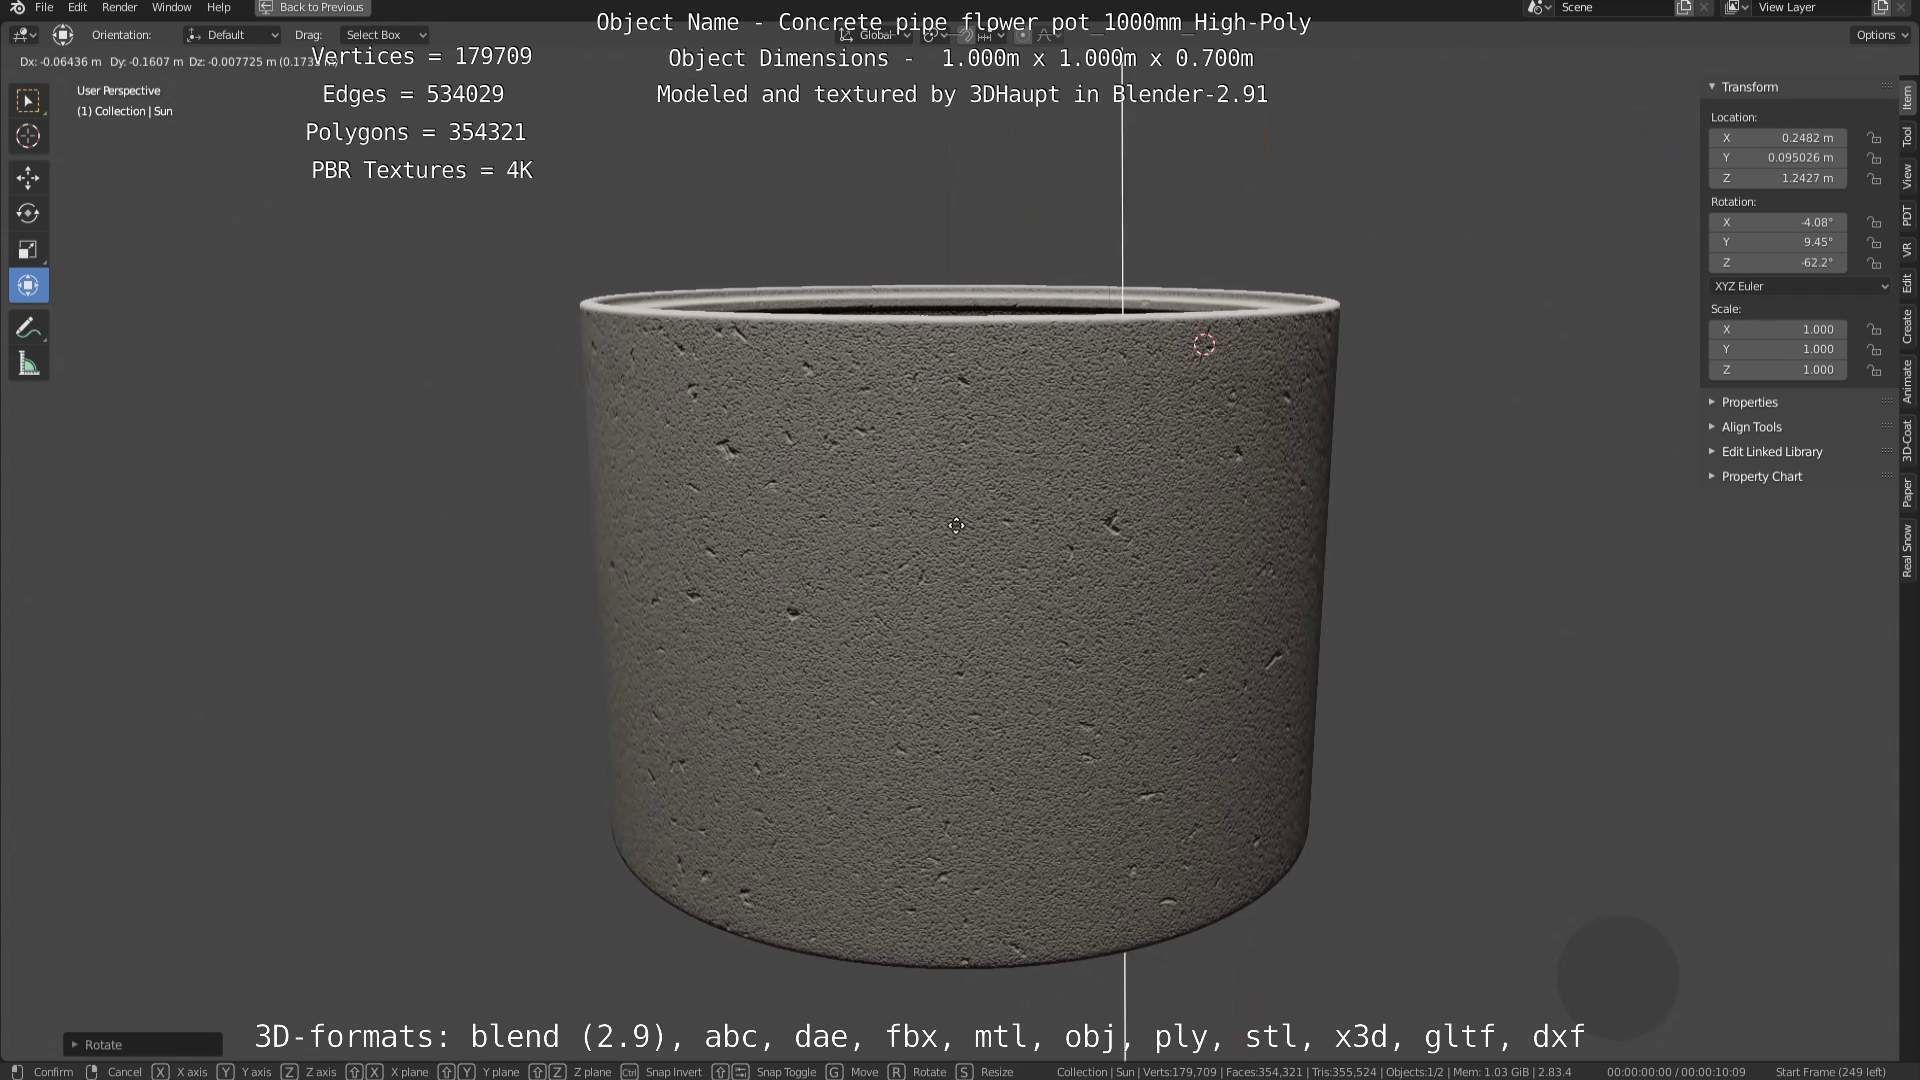
Task: Toggle lock on Location X
Action: pyautogui.click(x=1875, y=138)
